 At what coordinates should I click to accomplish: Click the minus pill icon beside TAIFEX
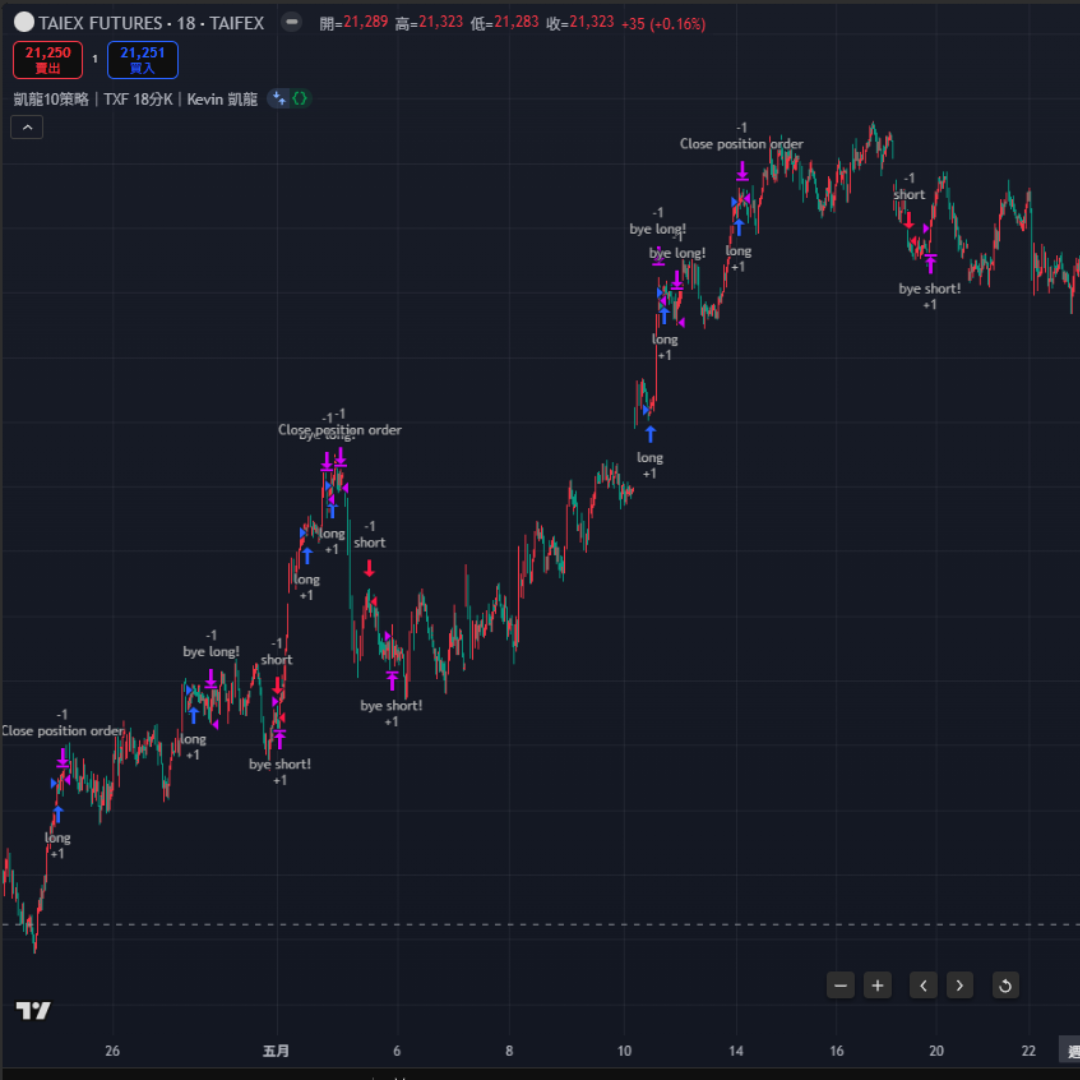pyautogui.click(x=291, y=22)
